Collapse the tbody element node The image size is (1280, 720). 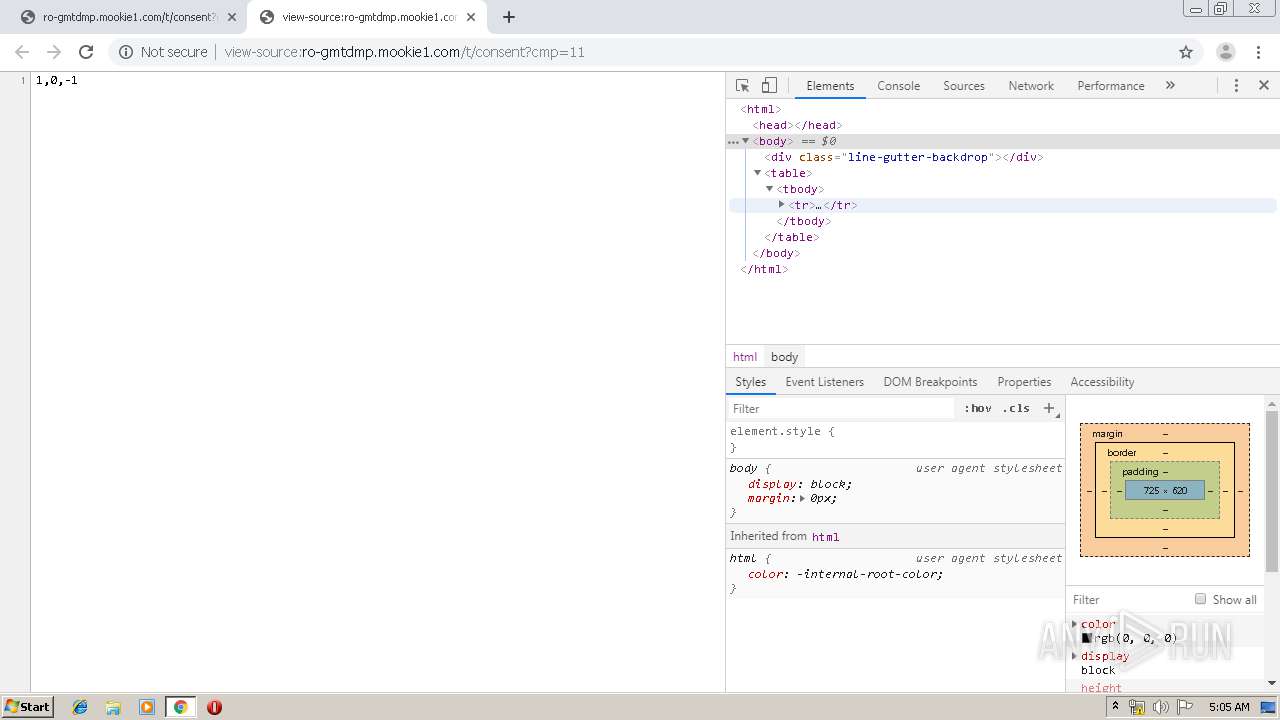770,189
